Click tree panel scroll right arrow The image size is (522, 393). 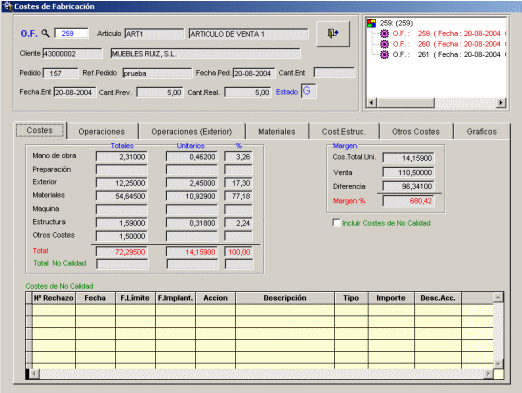tap(501, 103)
